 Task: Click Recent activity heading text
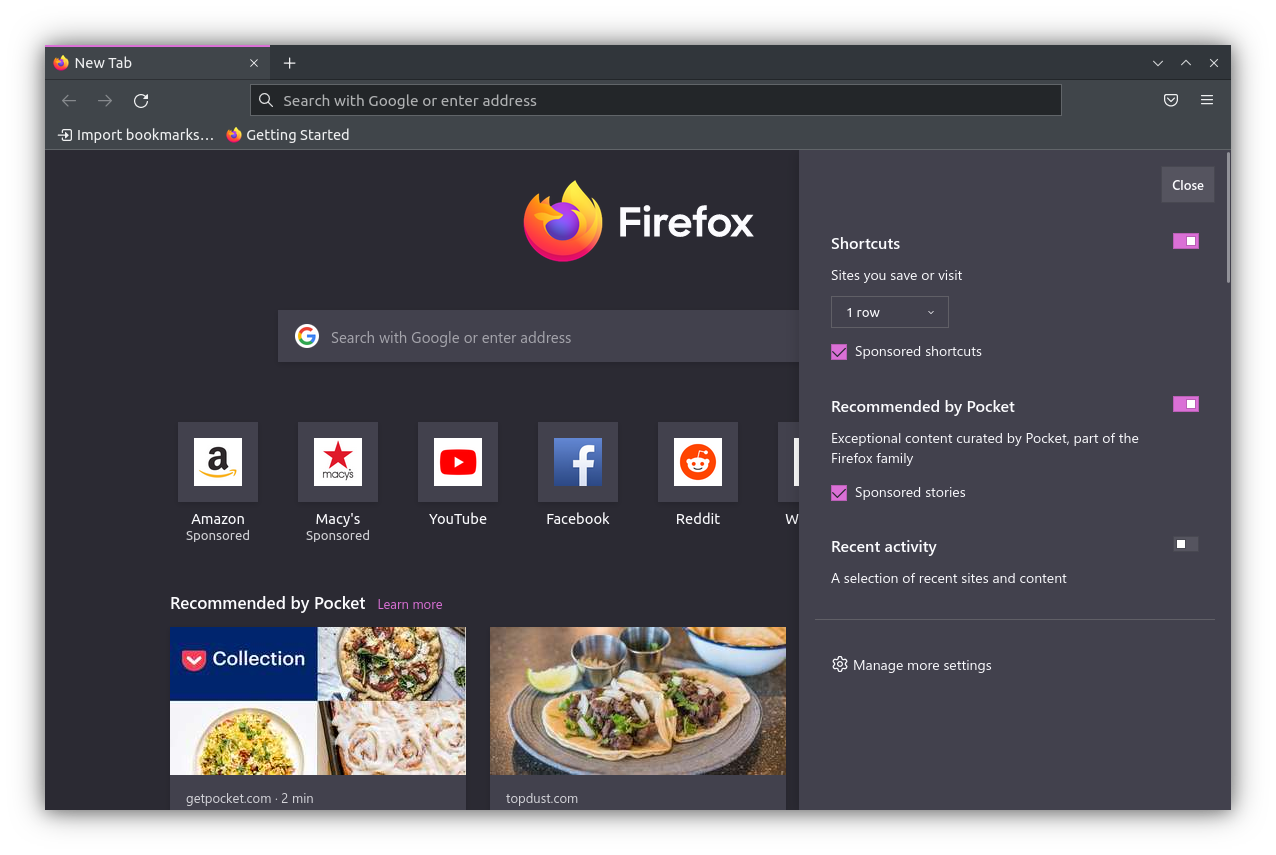coord(884,546)
